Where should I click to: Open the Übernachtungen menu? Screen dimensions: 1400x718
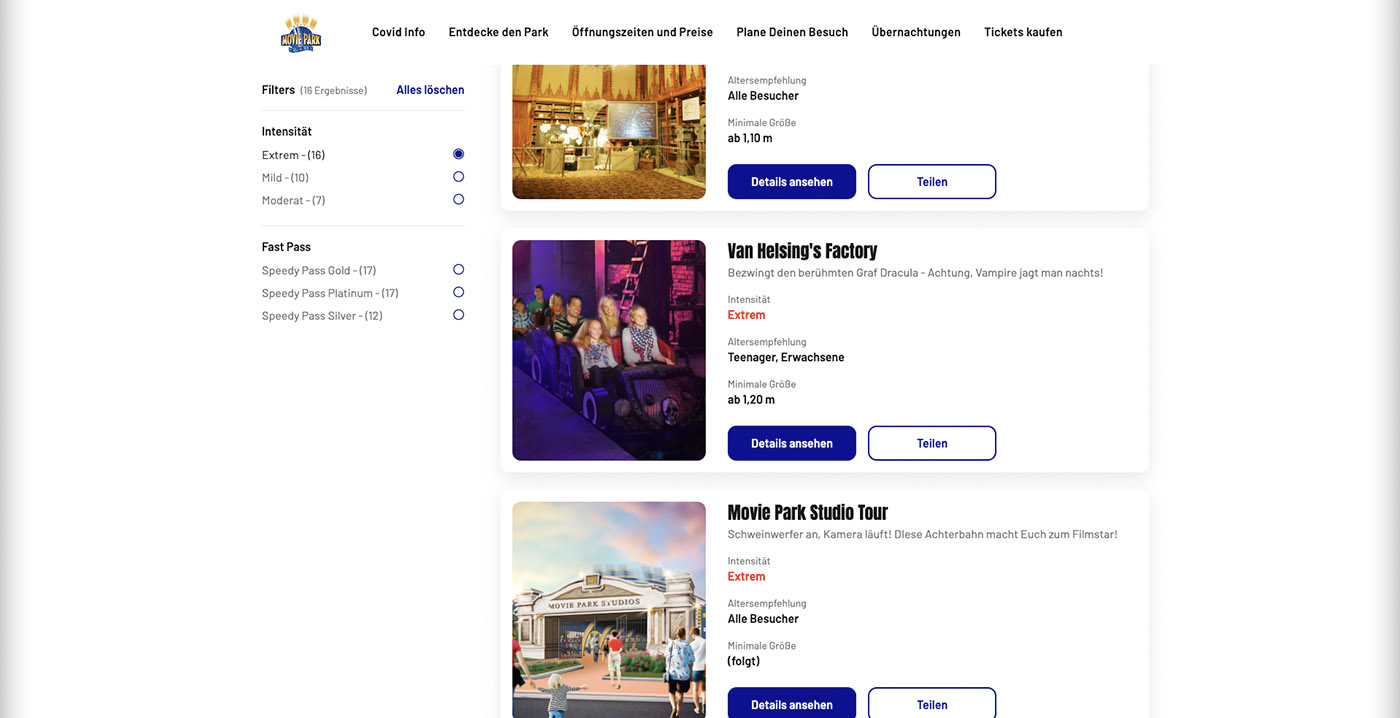[x=916, y=32]
